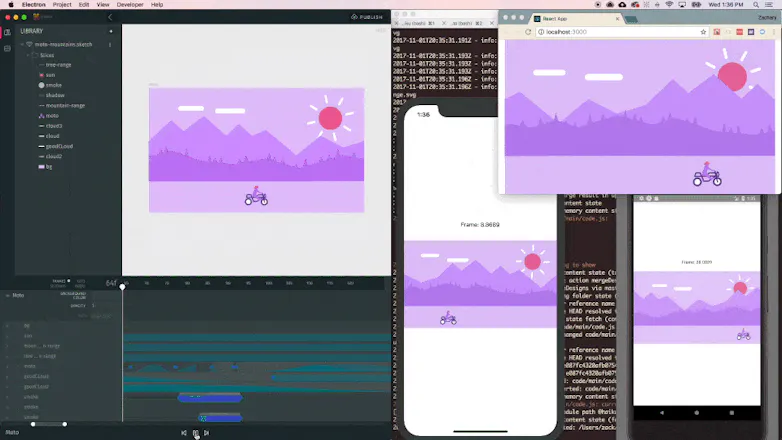Open a new tab in Chrome
Viewport: 782px width, 440px height.
(x=631, y=19)
